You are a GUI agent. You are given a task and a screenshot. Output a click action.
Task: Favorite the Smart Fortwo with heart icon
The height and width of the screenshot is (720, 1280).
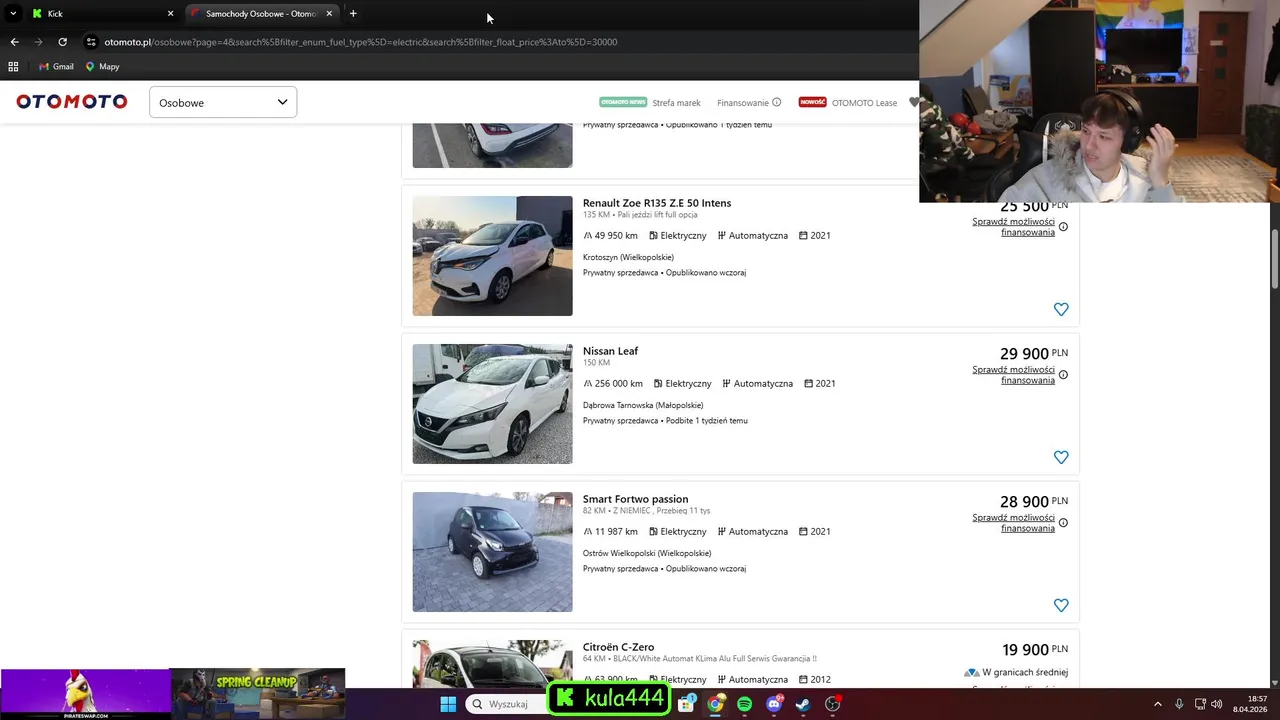coord(1061,605)
